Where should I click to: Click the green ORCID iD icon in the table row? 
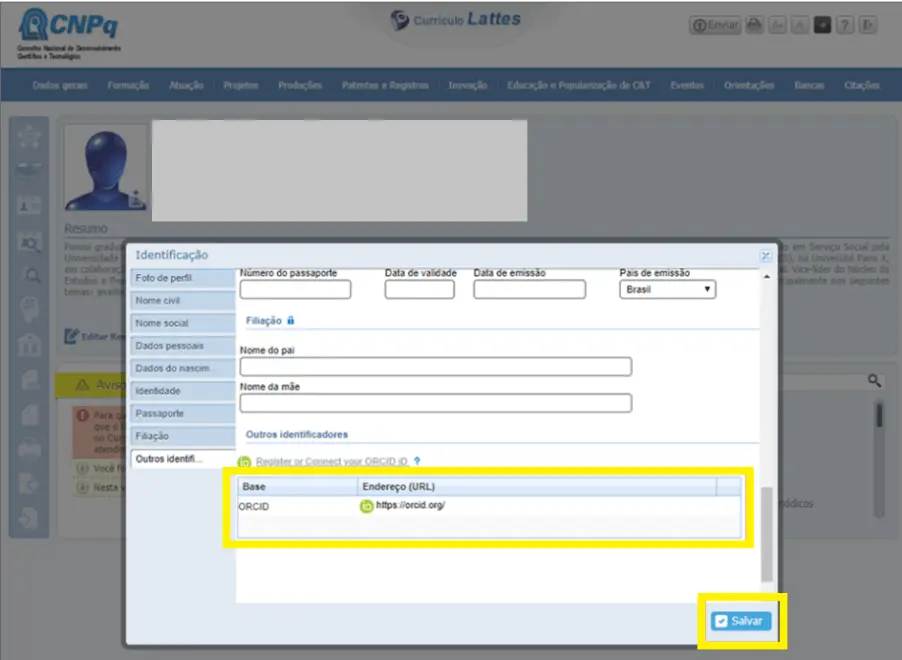click(x=366, y=506)
